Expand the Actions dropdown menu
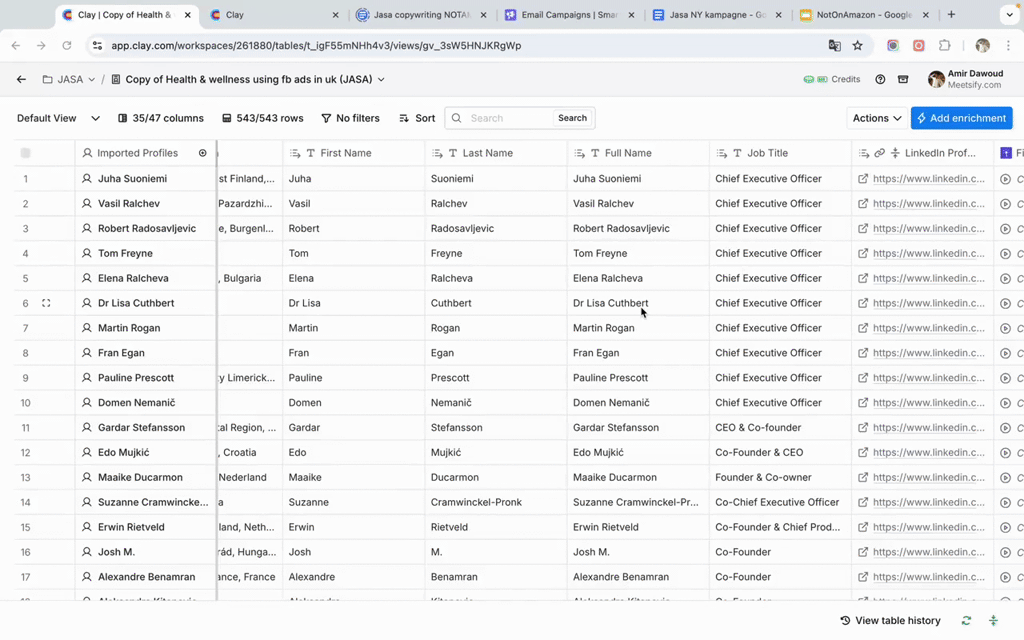1024x640 pixels. point(876,118)
